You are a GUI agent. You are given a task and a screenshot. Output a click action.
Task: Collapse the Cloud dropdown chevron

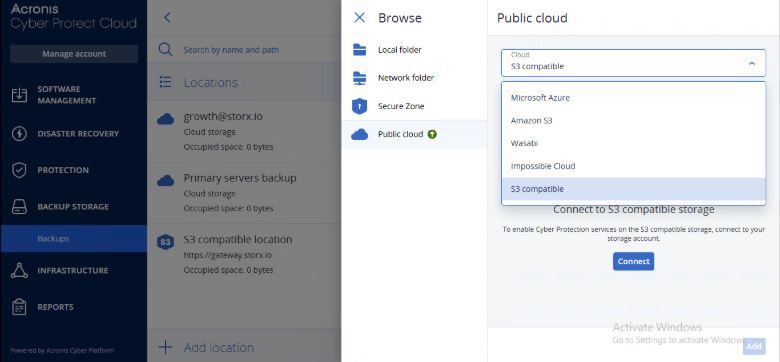(752, 63)
